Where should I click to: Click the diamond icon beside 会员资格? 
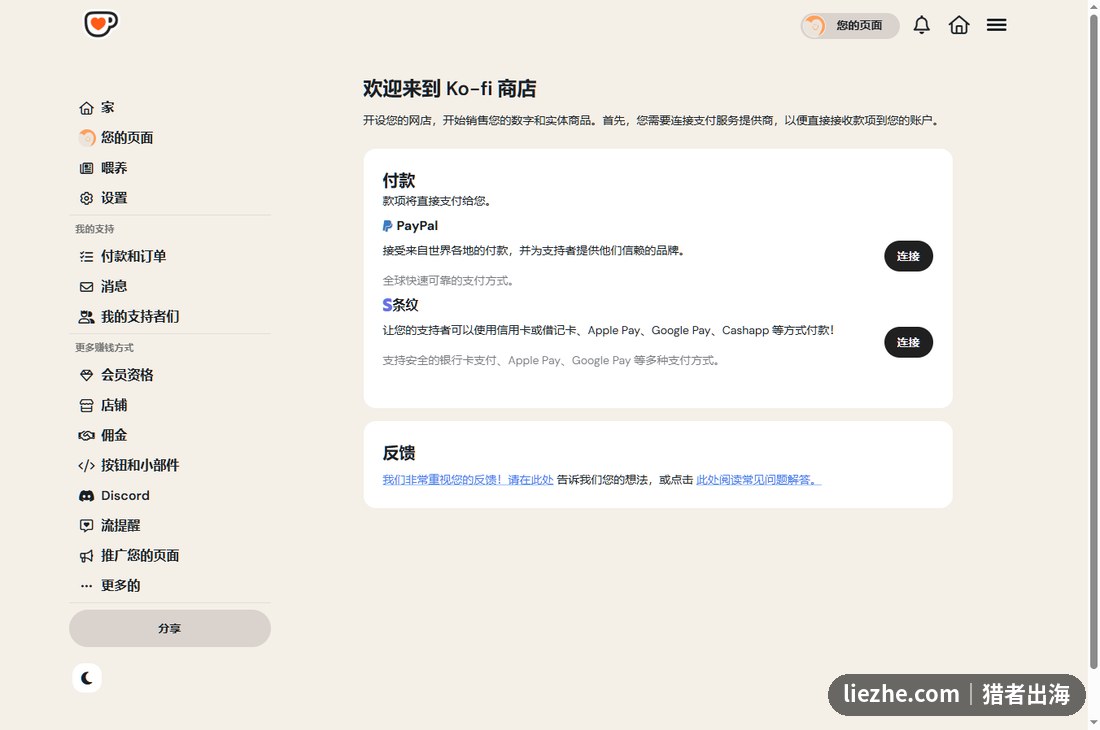click(x=86, y=375)
